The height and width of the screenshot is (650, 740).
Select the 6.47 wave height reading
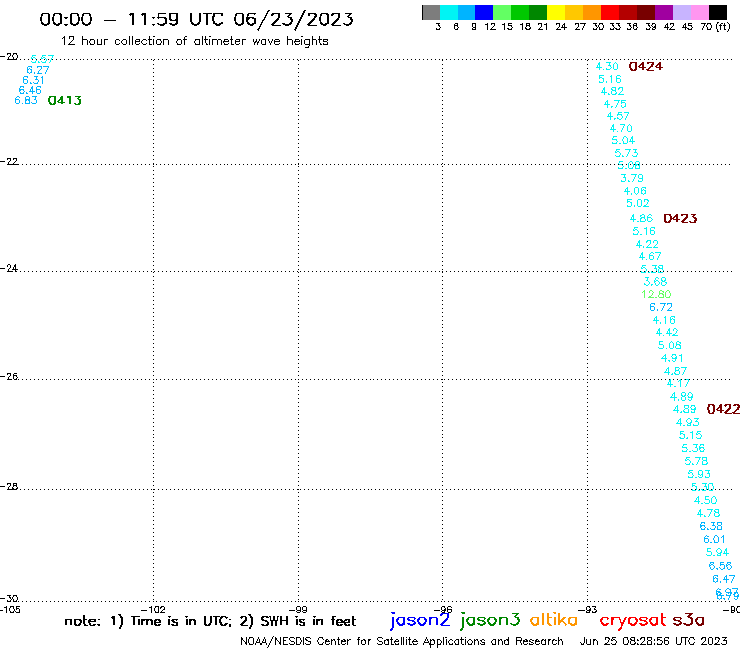coord(724,579)
